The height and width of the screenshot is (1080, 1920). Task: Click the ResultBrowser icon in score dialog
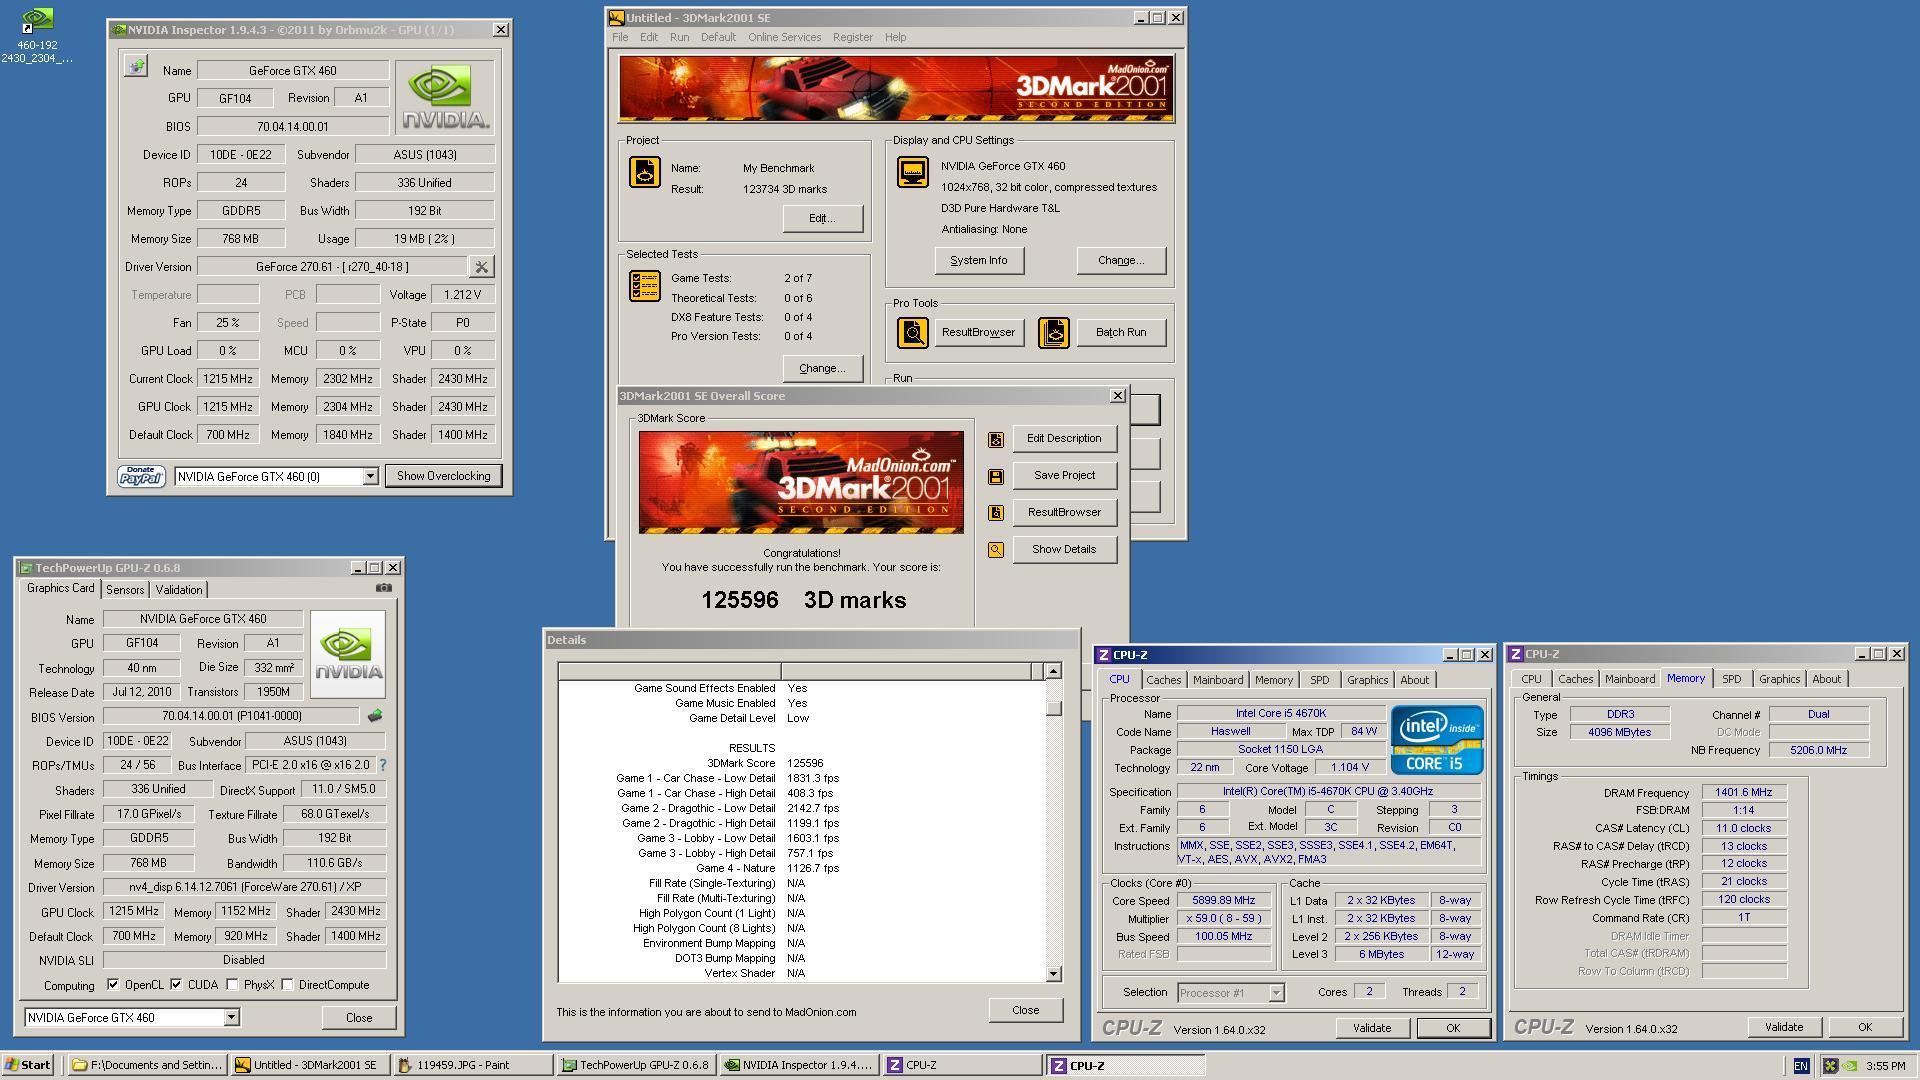(x=995, y=513)
